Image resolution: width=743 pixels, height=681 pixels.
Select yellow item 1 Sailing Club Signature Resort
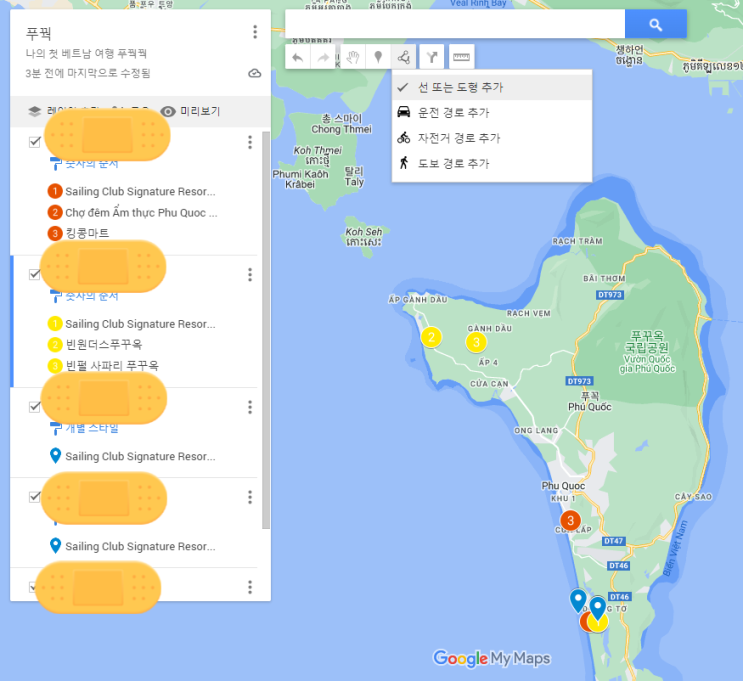(132, 324)
